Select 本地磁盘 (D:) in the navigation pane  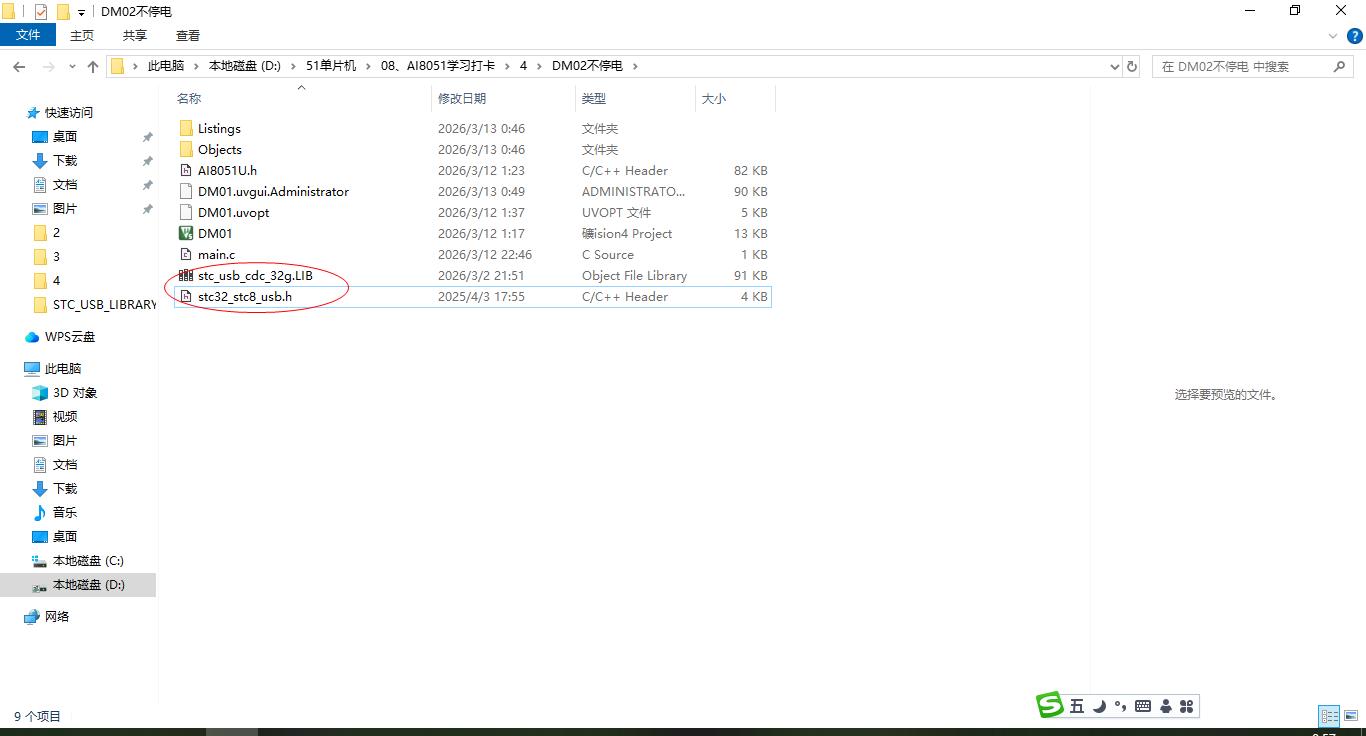88,585
